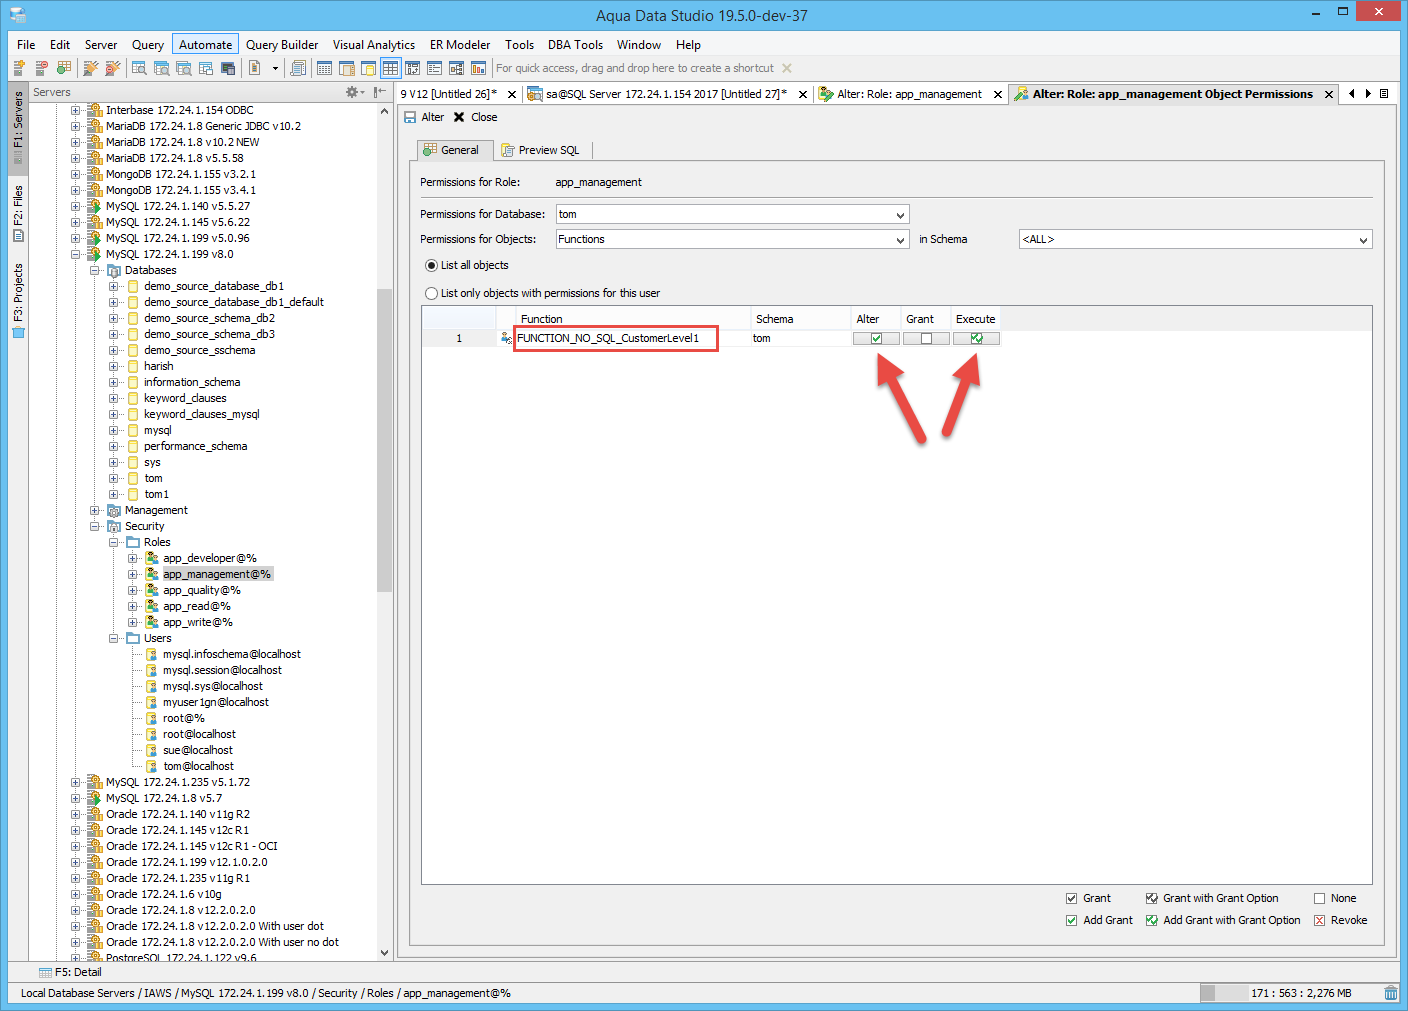This screenshot has height=1011, width=1408.
Task: Select List only objects with permissions radio
Action: click(432, 293)
